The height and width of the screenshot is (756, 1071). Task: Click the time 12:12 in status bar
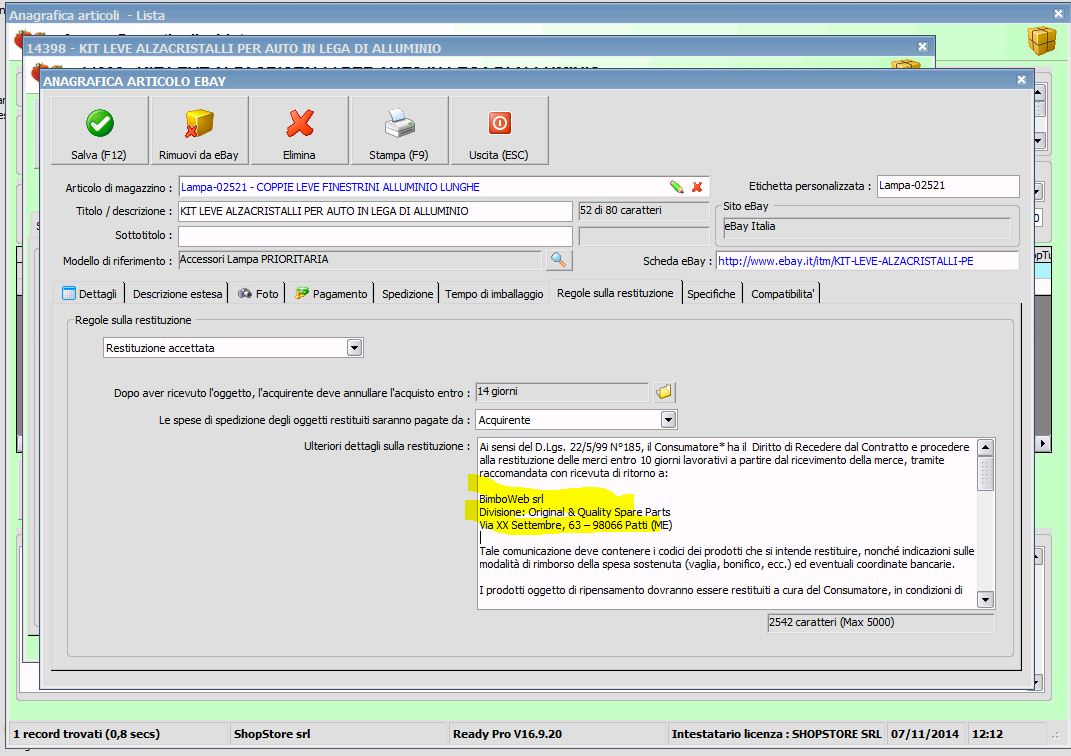click(987, 734)
